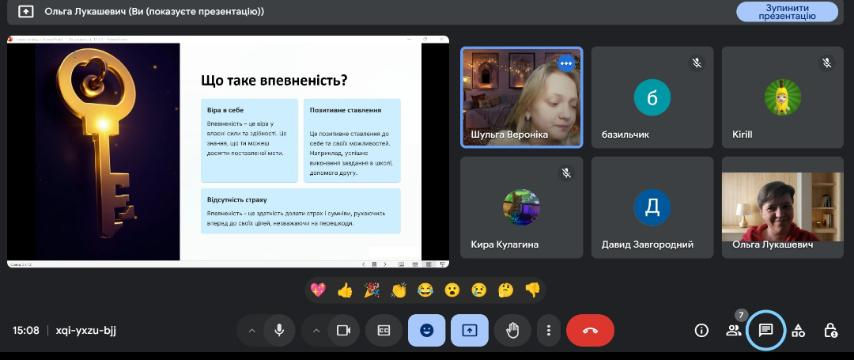This screenshot has width=854, height=360.
Task: Click muted mic icon on базильчик tile
Action: pos(697,63)
